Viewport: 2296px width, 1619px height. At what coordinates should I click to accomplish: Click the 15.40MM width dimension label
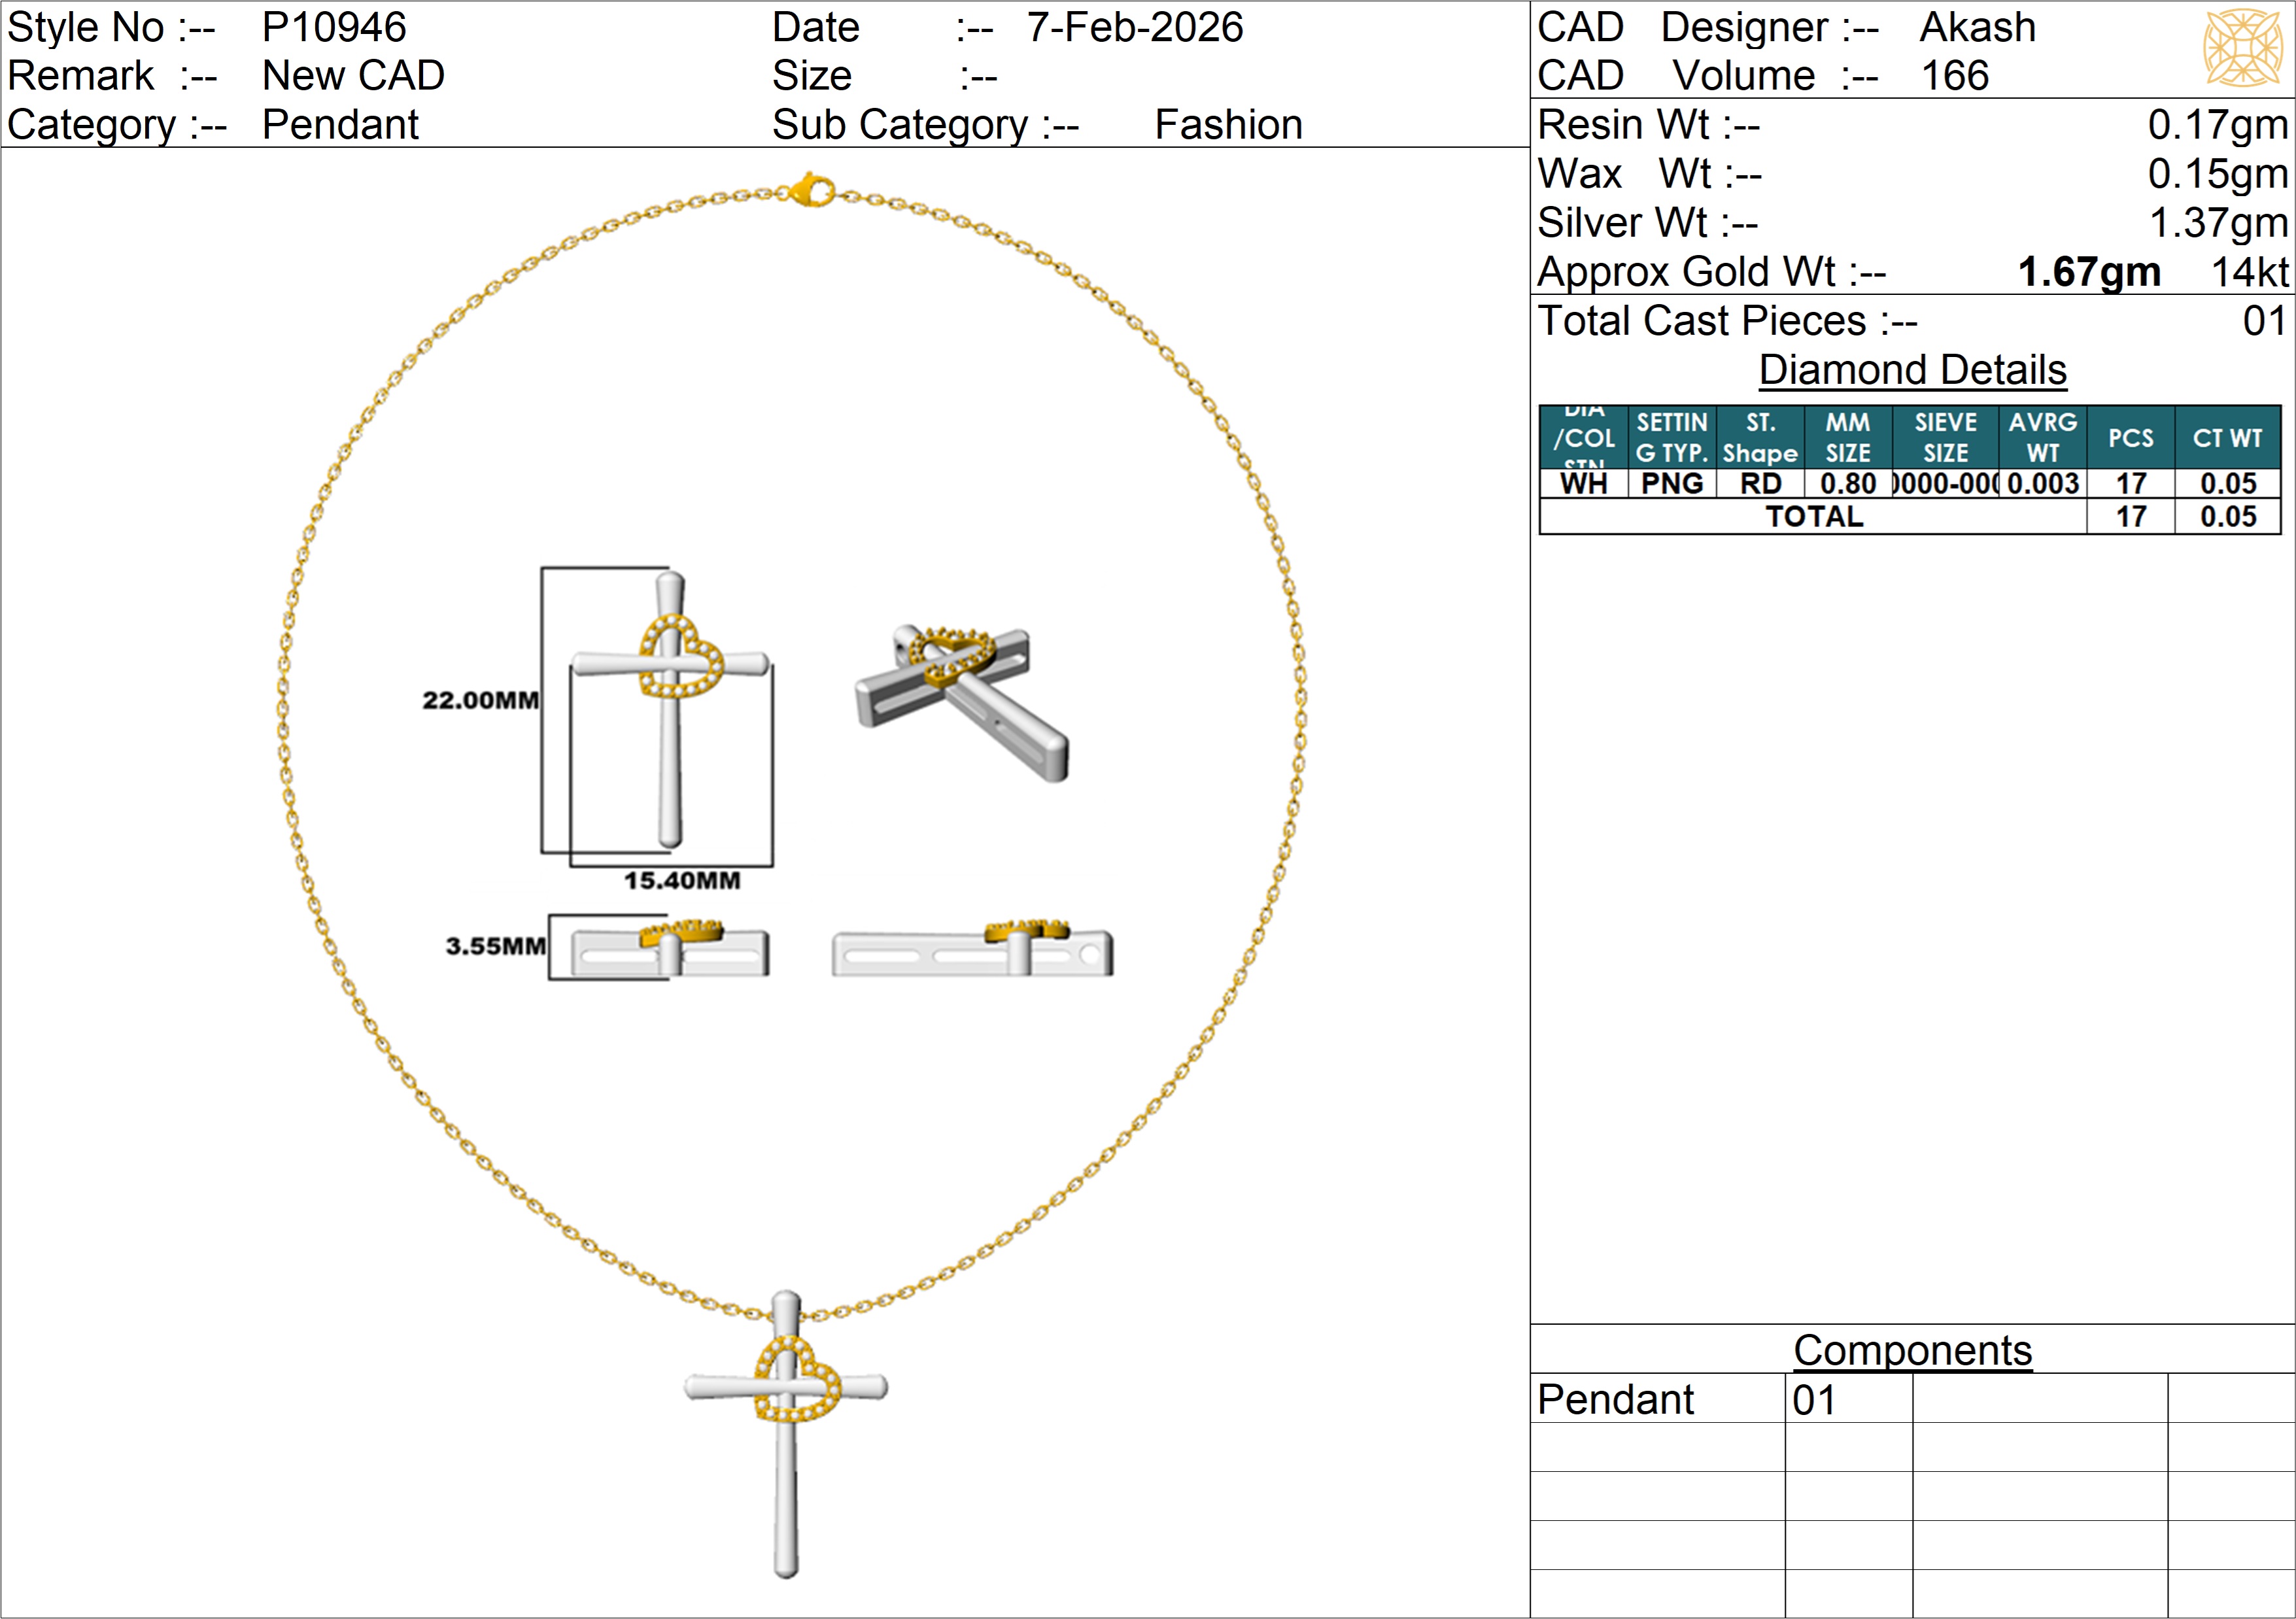(682, 881)
